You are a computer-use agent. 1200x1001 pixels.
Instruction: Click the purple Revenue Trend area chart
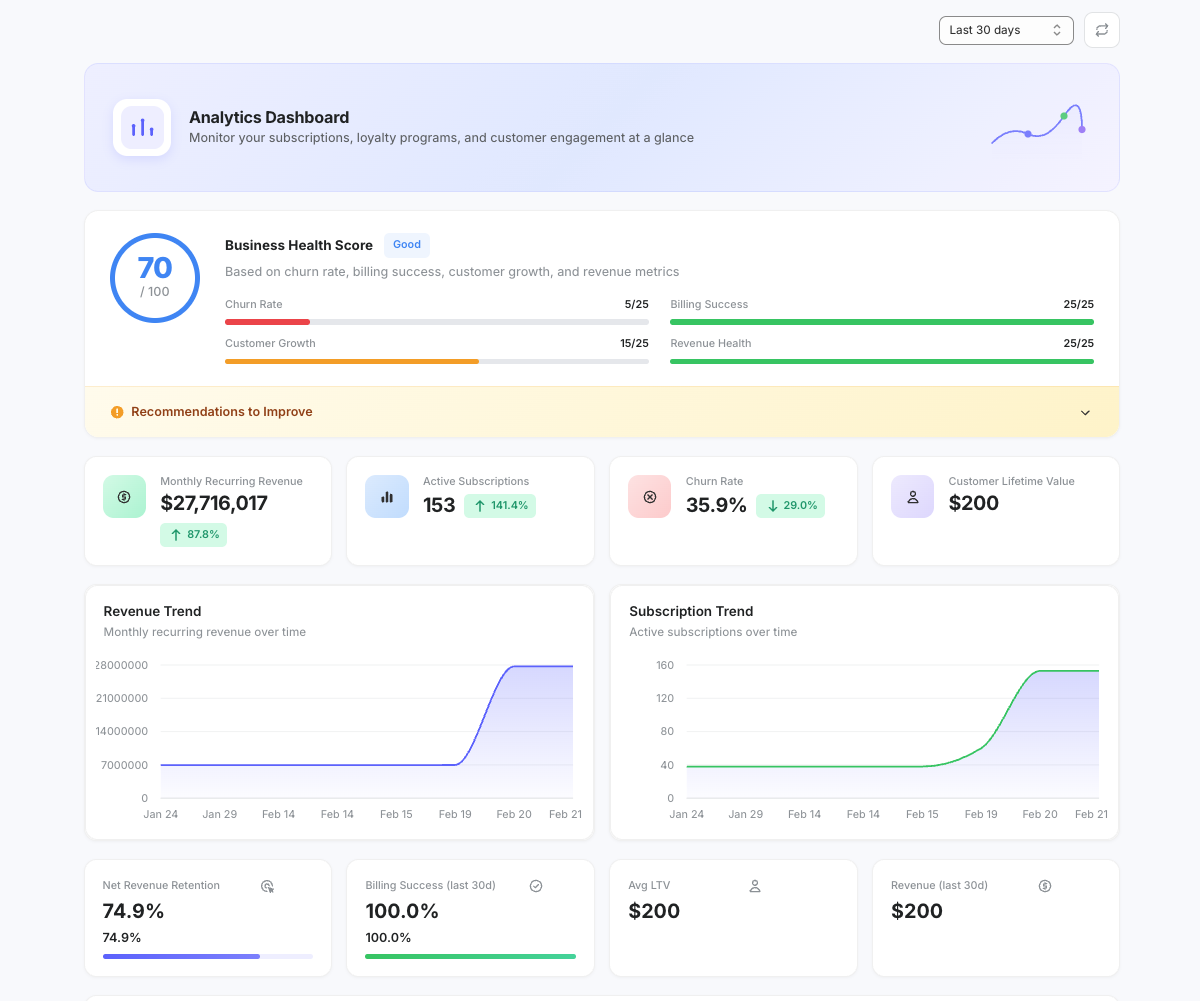pos(366,732)
